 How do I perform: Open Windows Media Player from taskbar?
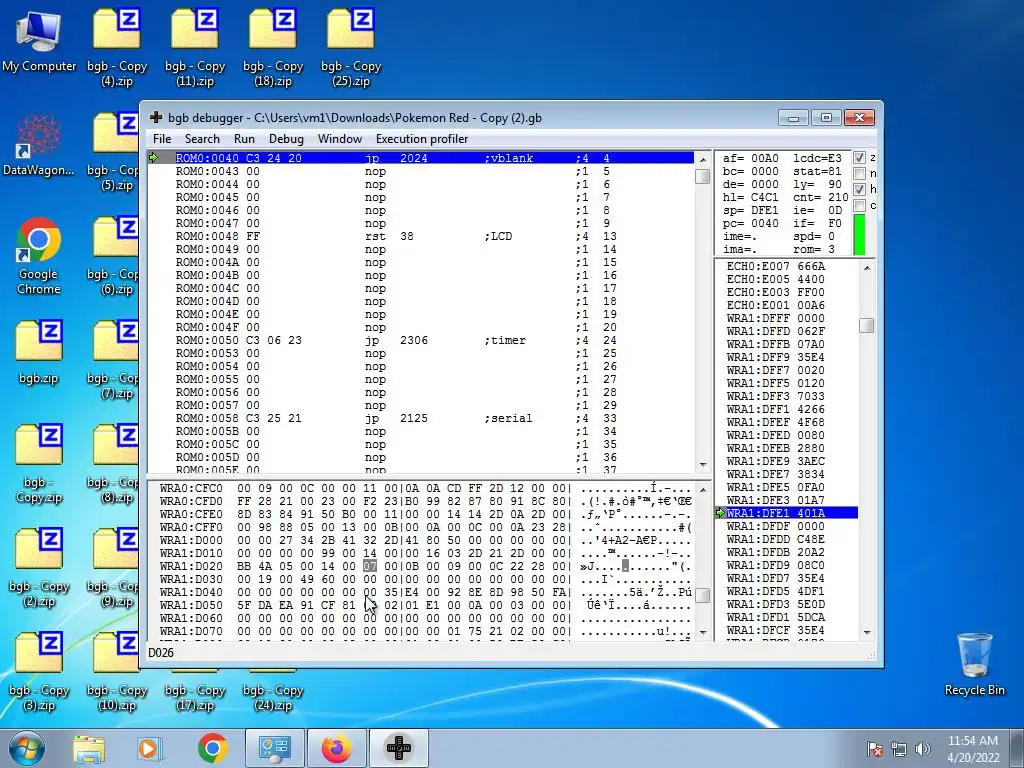148,748
